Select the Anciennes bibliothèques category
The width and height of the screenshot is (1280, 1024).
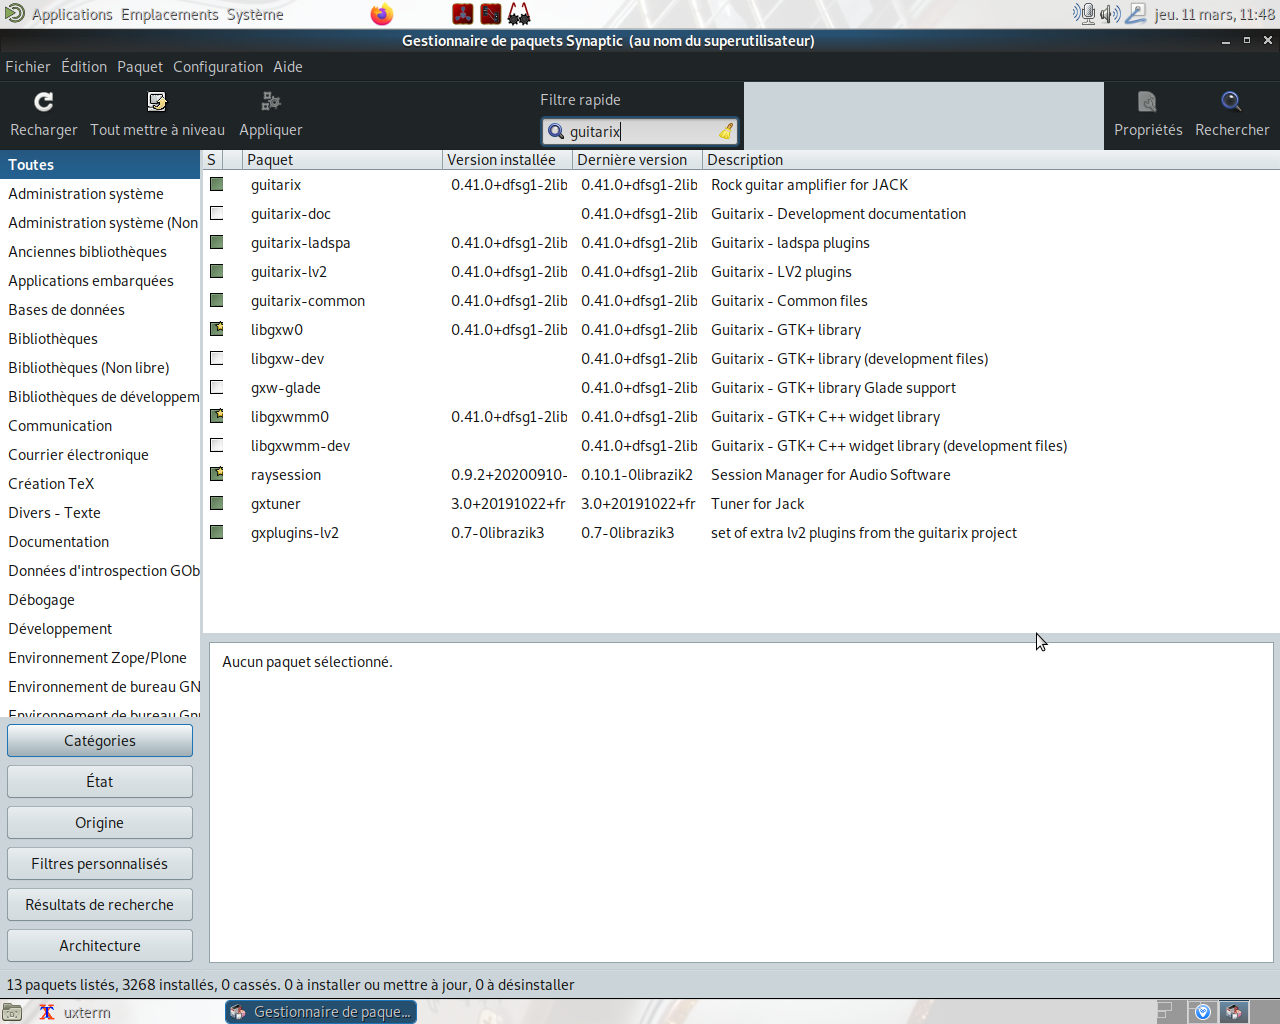(x=100, y=252)
